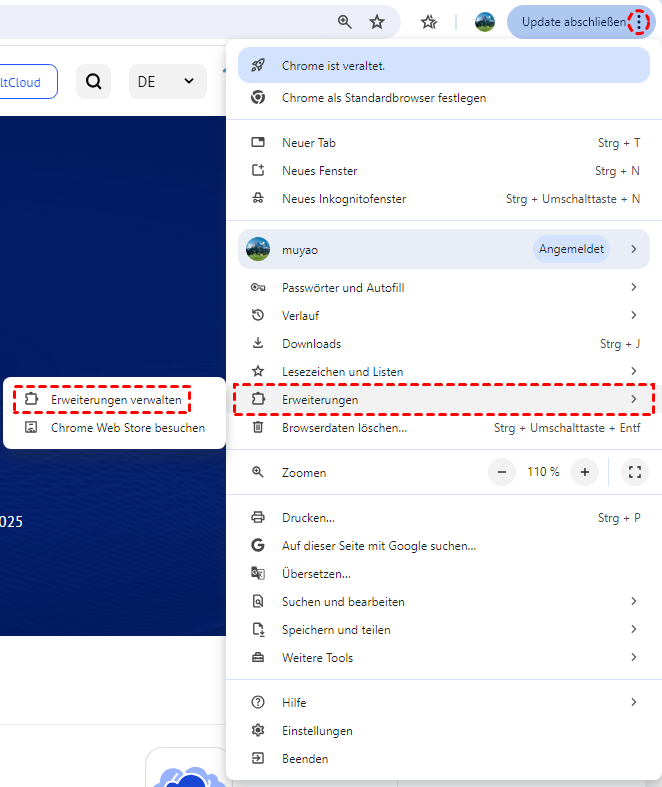Open 'Suchen und bearbeiten' submenu
Viewport: 662px width, 787px height.
pyautogui.click(x=444, y=601)
